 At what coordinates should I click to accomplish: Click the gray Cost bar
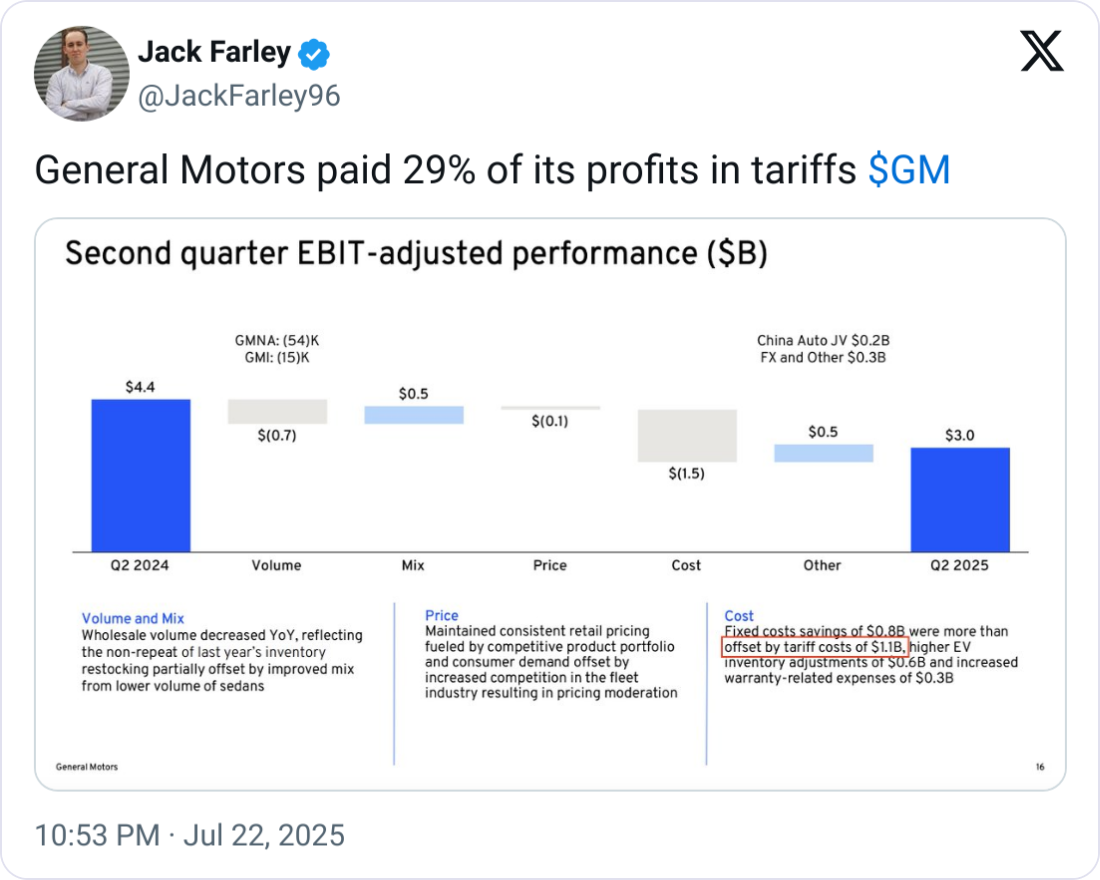pyautogui.click(x=687, y=435)
